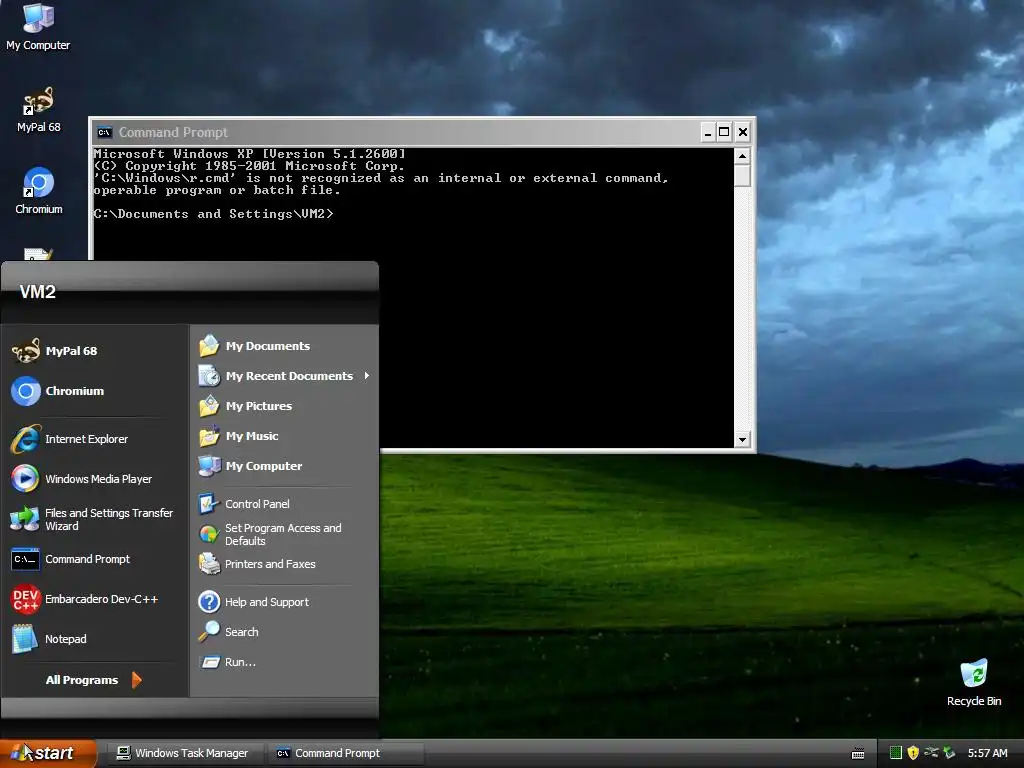Open My Documents in the Start menu
The width and height of the screenshot is (1024, 768).
(284, 346)
